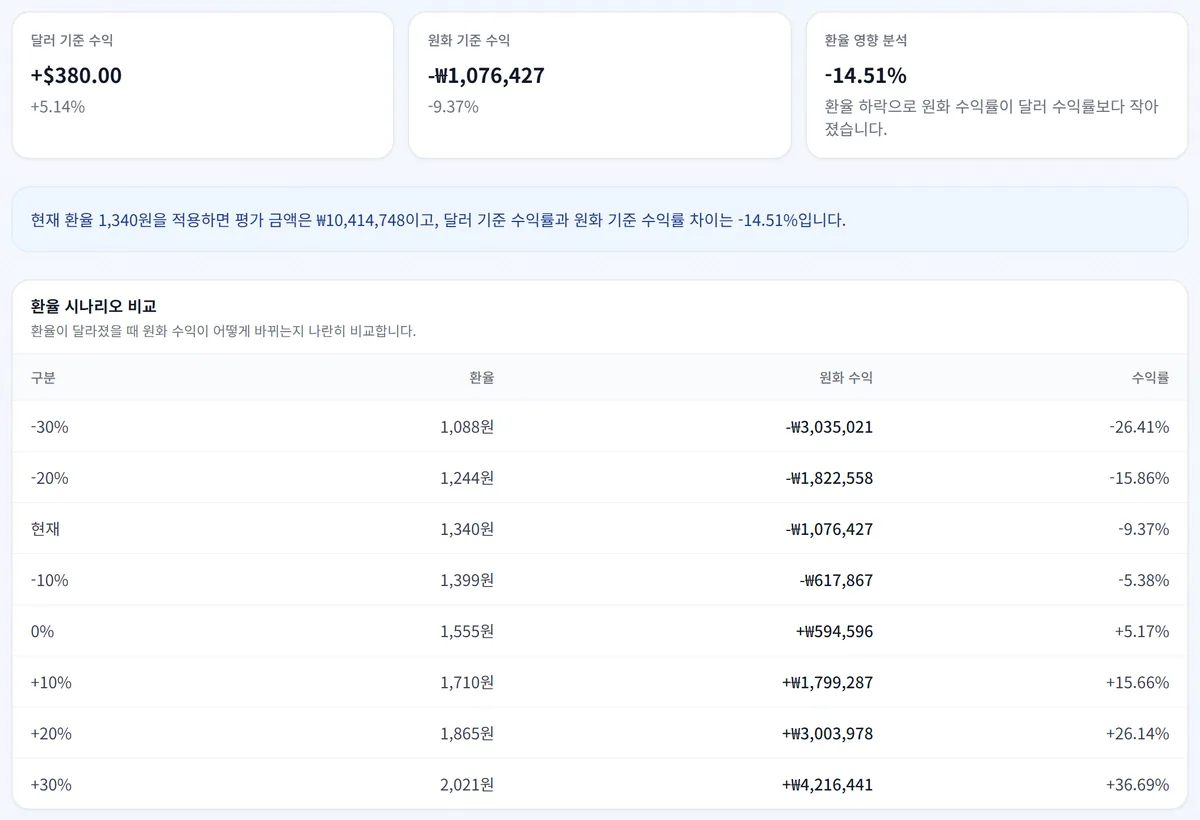The width and height of the screenshot is (1200, 820).
Task: Click the +₩594,596 profit cell
Action: coord(834,632)
